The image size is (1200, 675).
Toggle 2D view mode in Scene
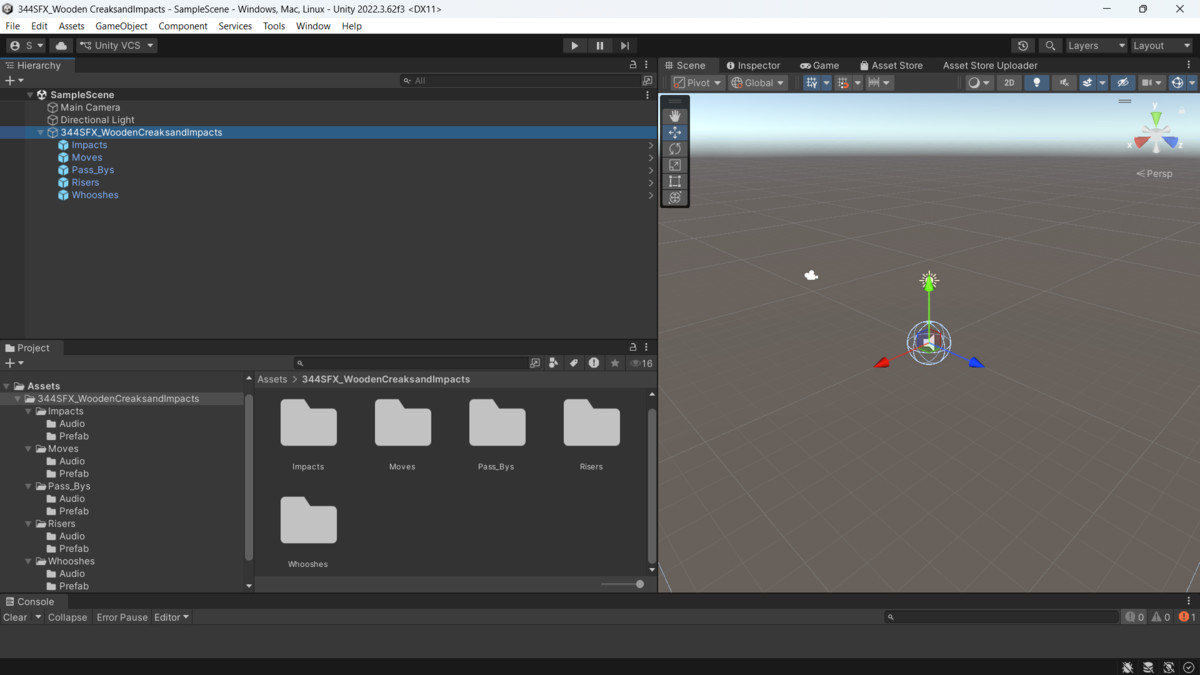point(1009,83)
